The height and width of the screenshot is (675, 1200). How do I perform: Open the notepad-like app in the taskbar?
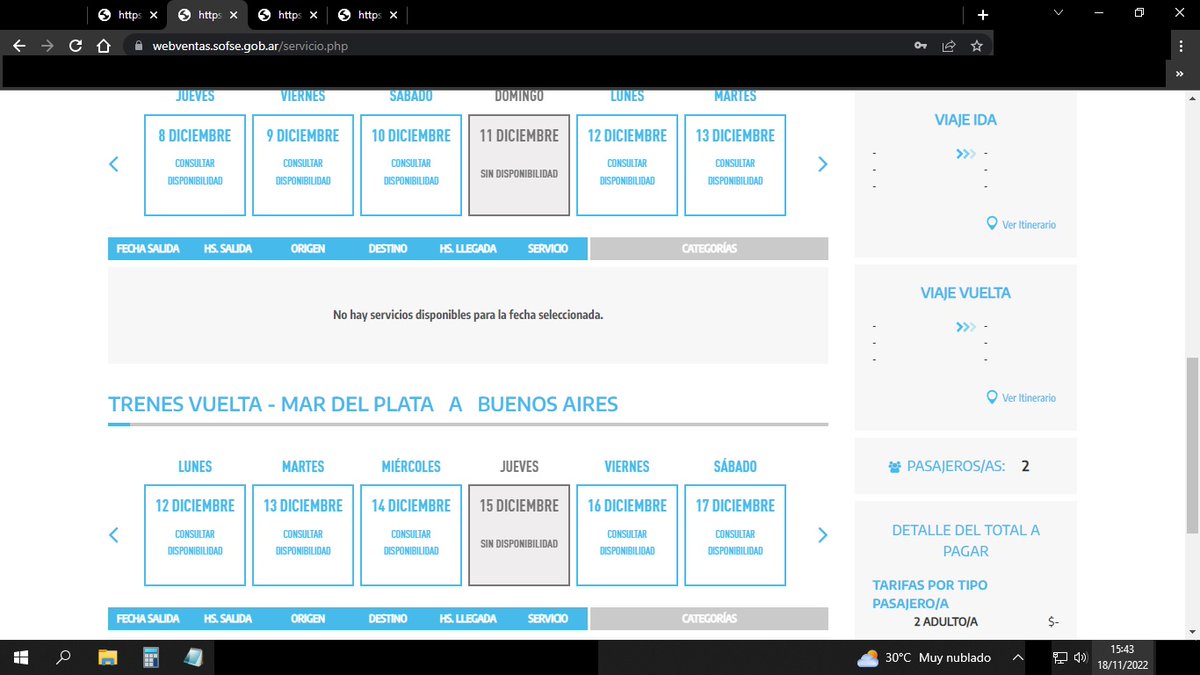(x=194, y=658)
